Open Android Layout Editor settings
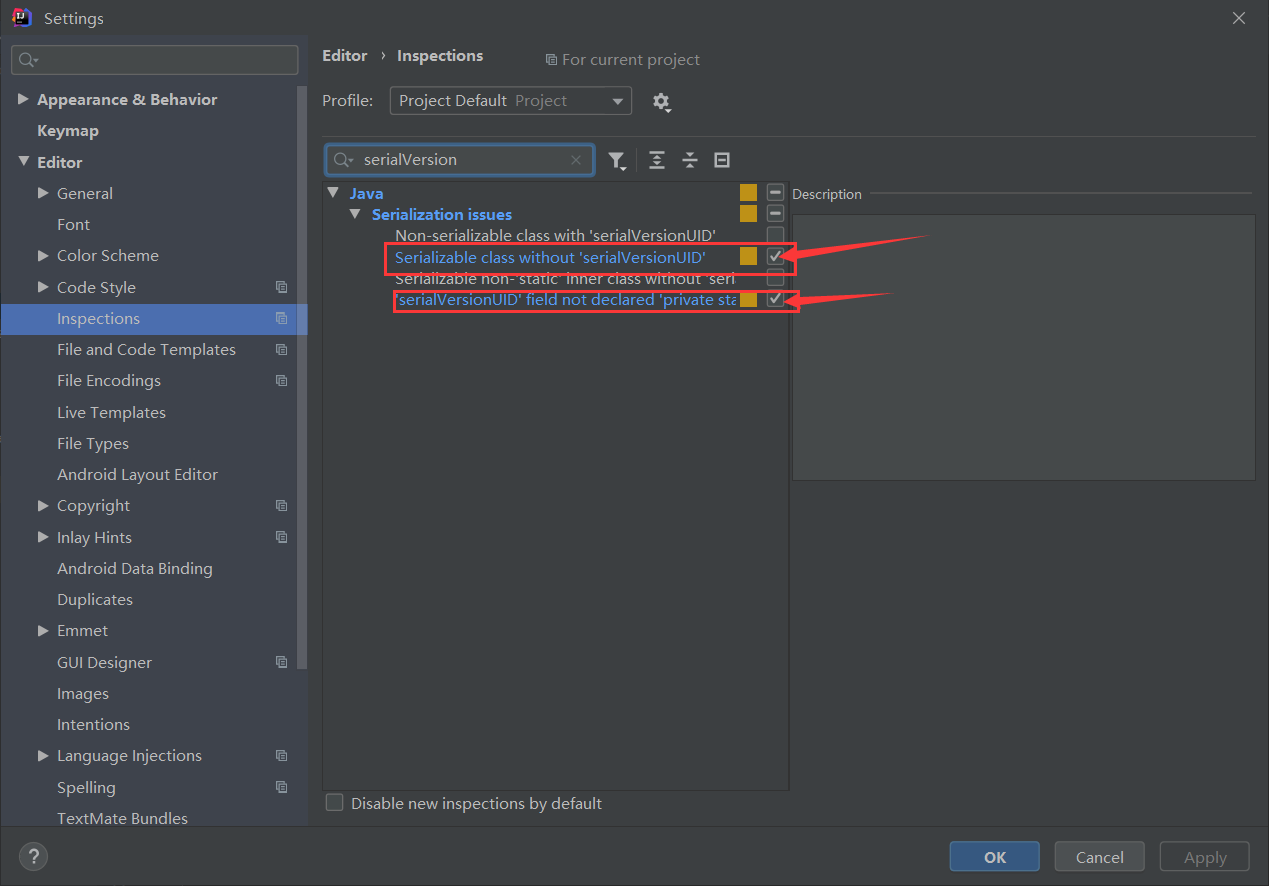 [x=137, y=475]
